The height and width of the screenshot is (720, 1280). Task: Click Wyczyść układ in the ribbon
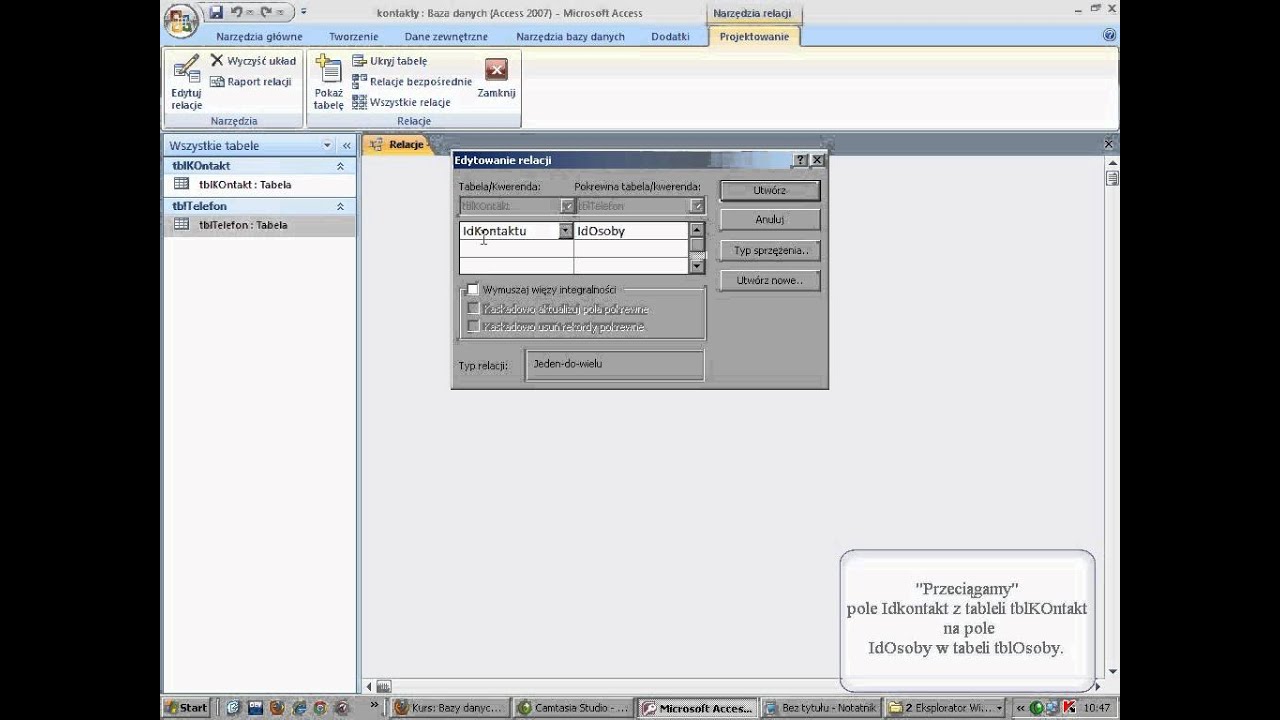[253, 61]
